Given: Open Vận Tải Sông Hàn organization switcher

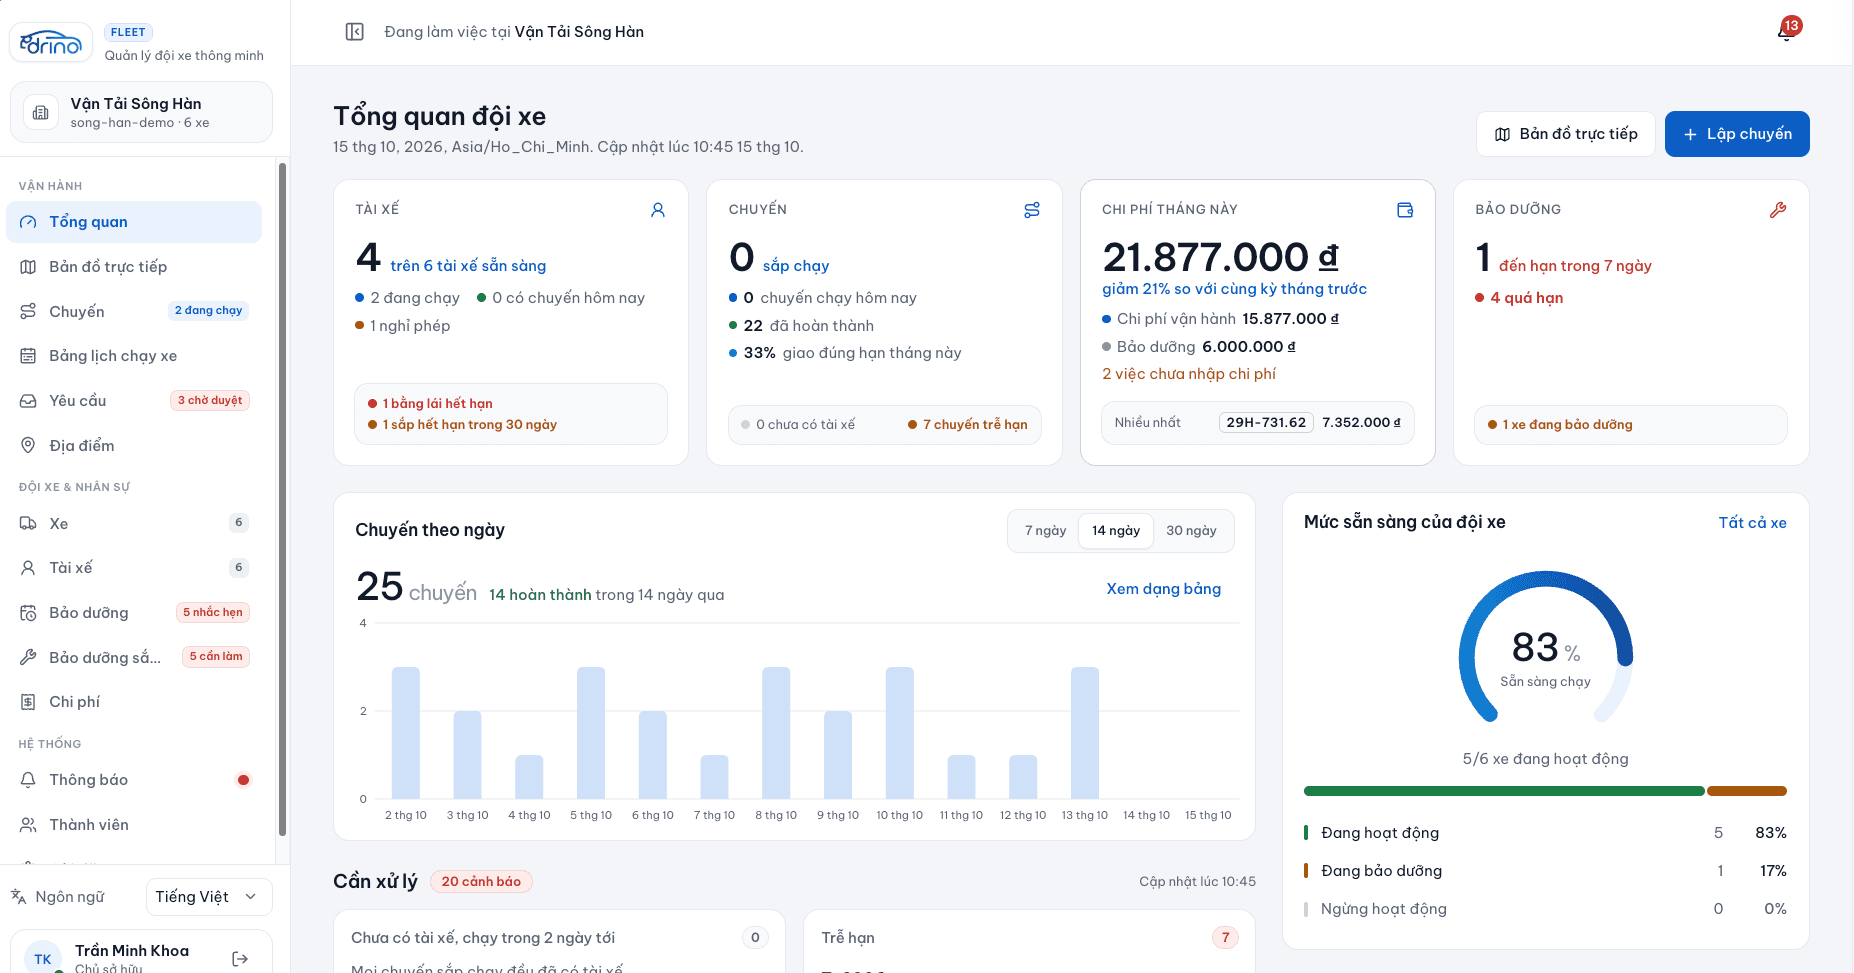Looking at the screenshot, I should [x=141, y=112].
